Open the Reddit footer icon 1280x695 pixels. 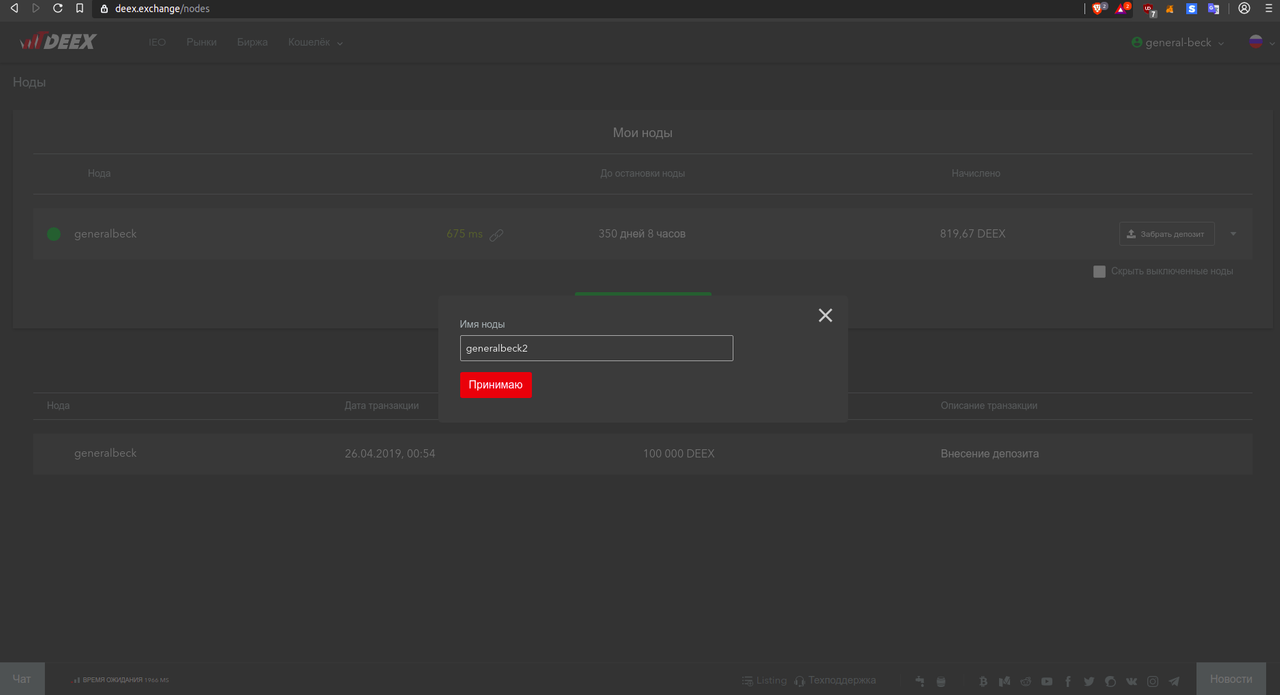click(1026, 681)
